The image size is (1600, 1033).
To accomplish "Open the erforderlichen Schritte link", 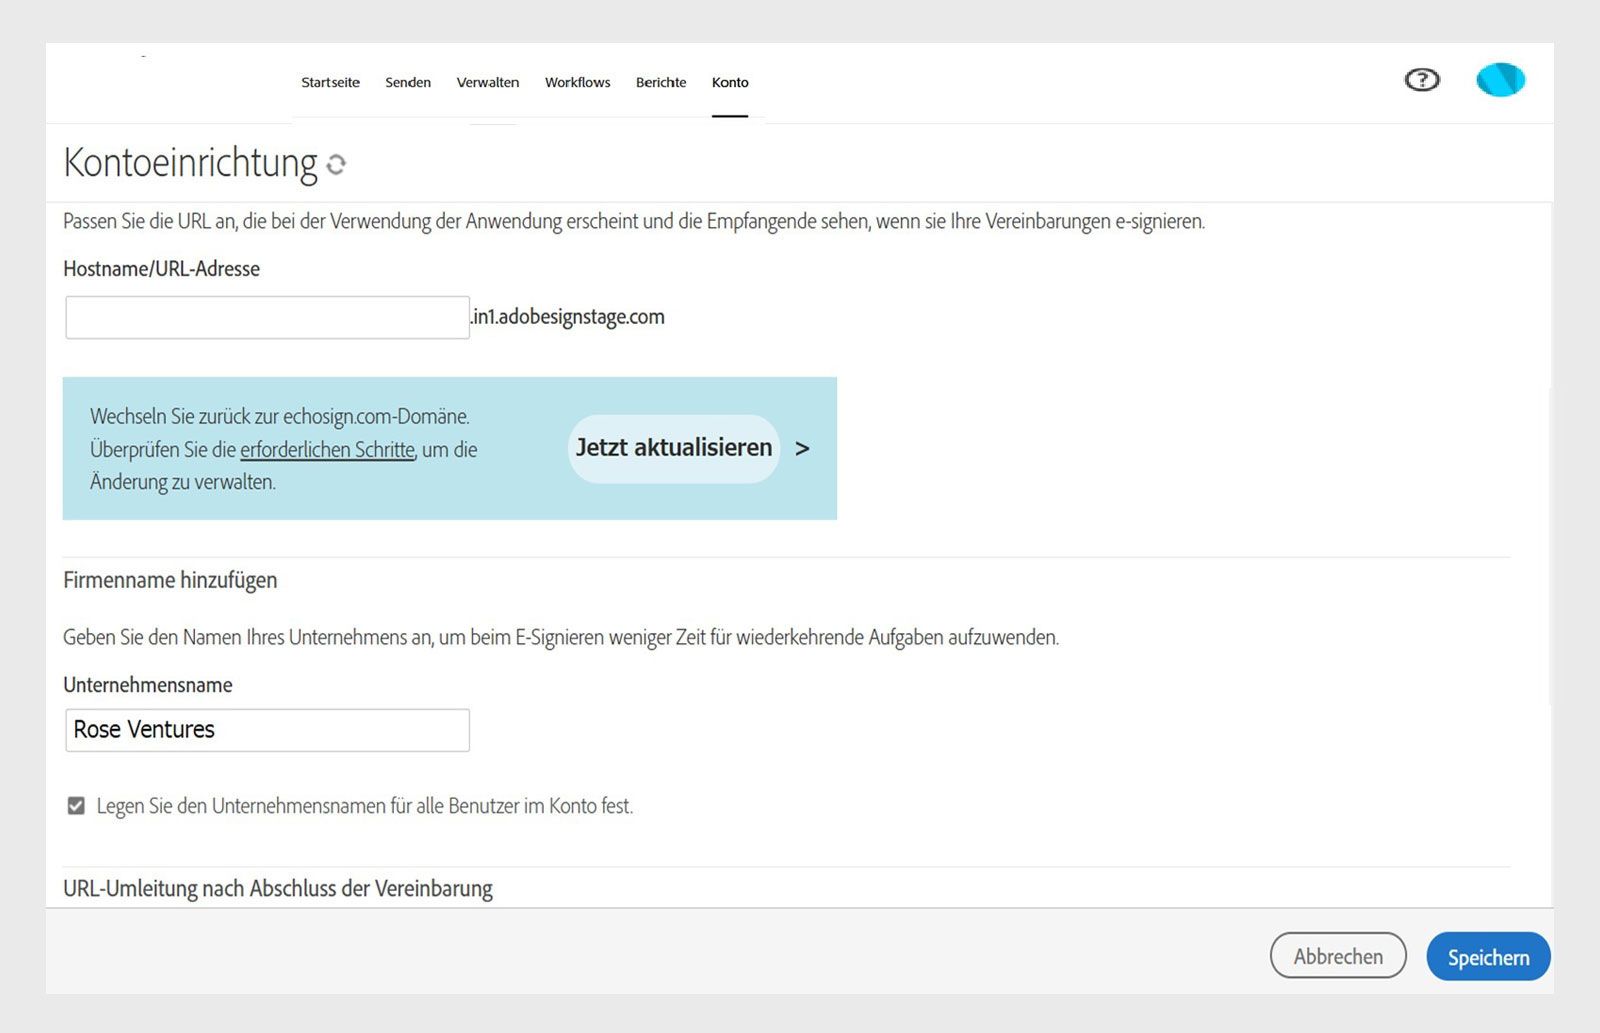I will [x=327, y=450].
